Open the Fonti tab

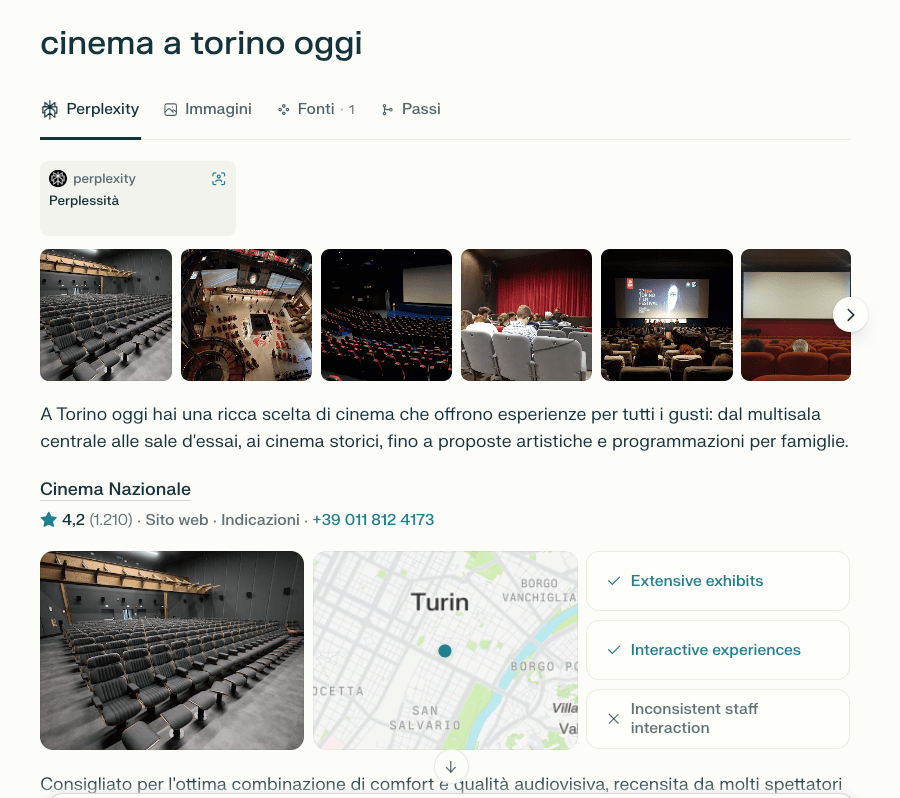(x=316, y=109)
